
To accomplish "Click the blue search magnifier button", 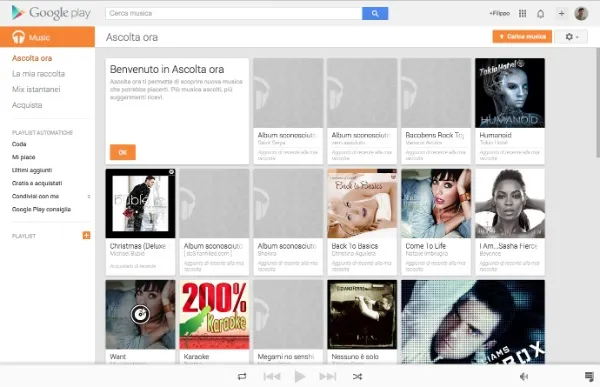I will click(375, 13).
